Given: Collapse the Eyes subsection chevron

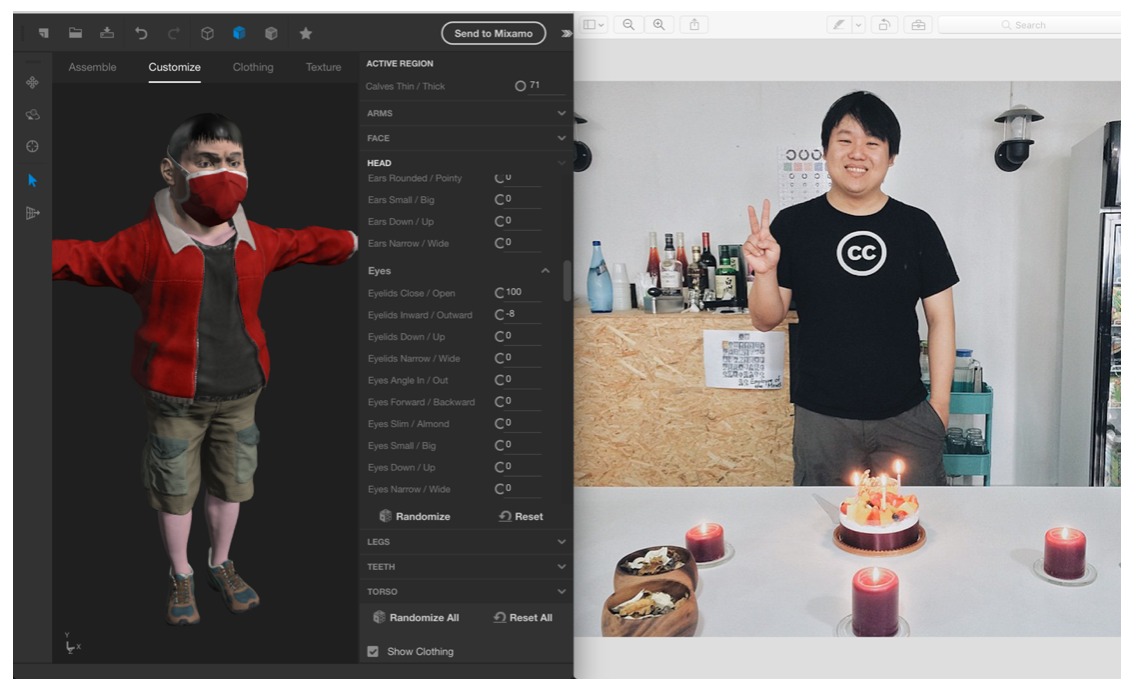Looking at the screenshot, I should [545, 271].
